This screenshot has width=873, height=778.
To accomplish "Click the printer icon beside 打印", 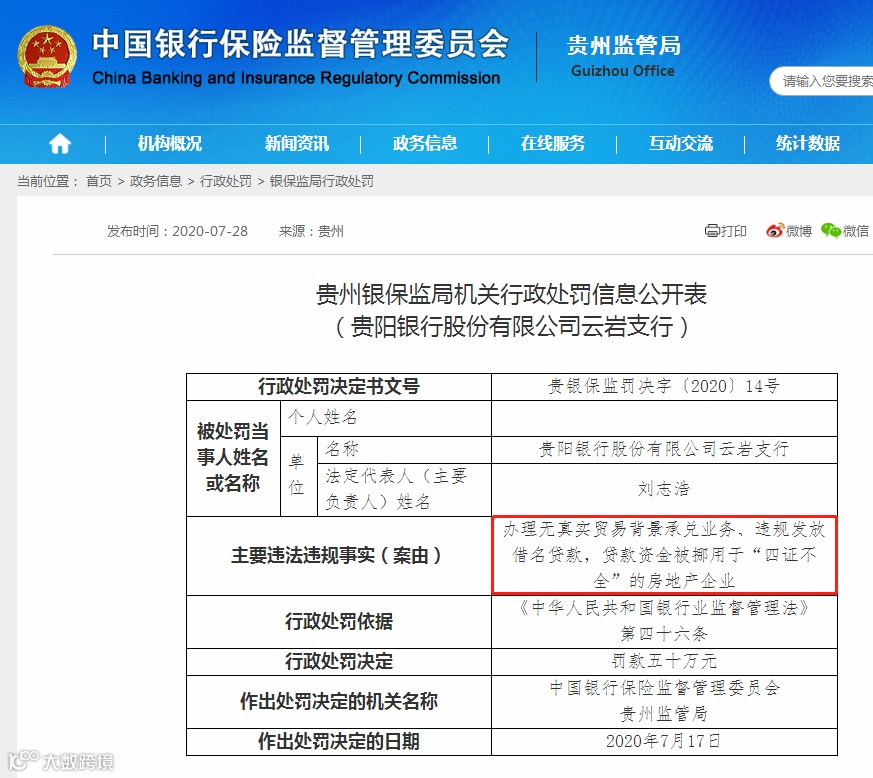I will tap(712, 231).
